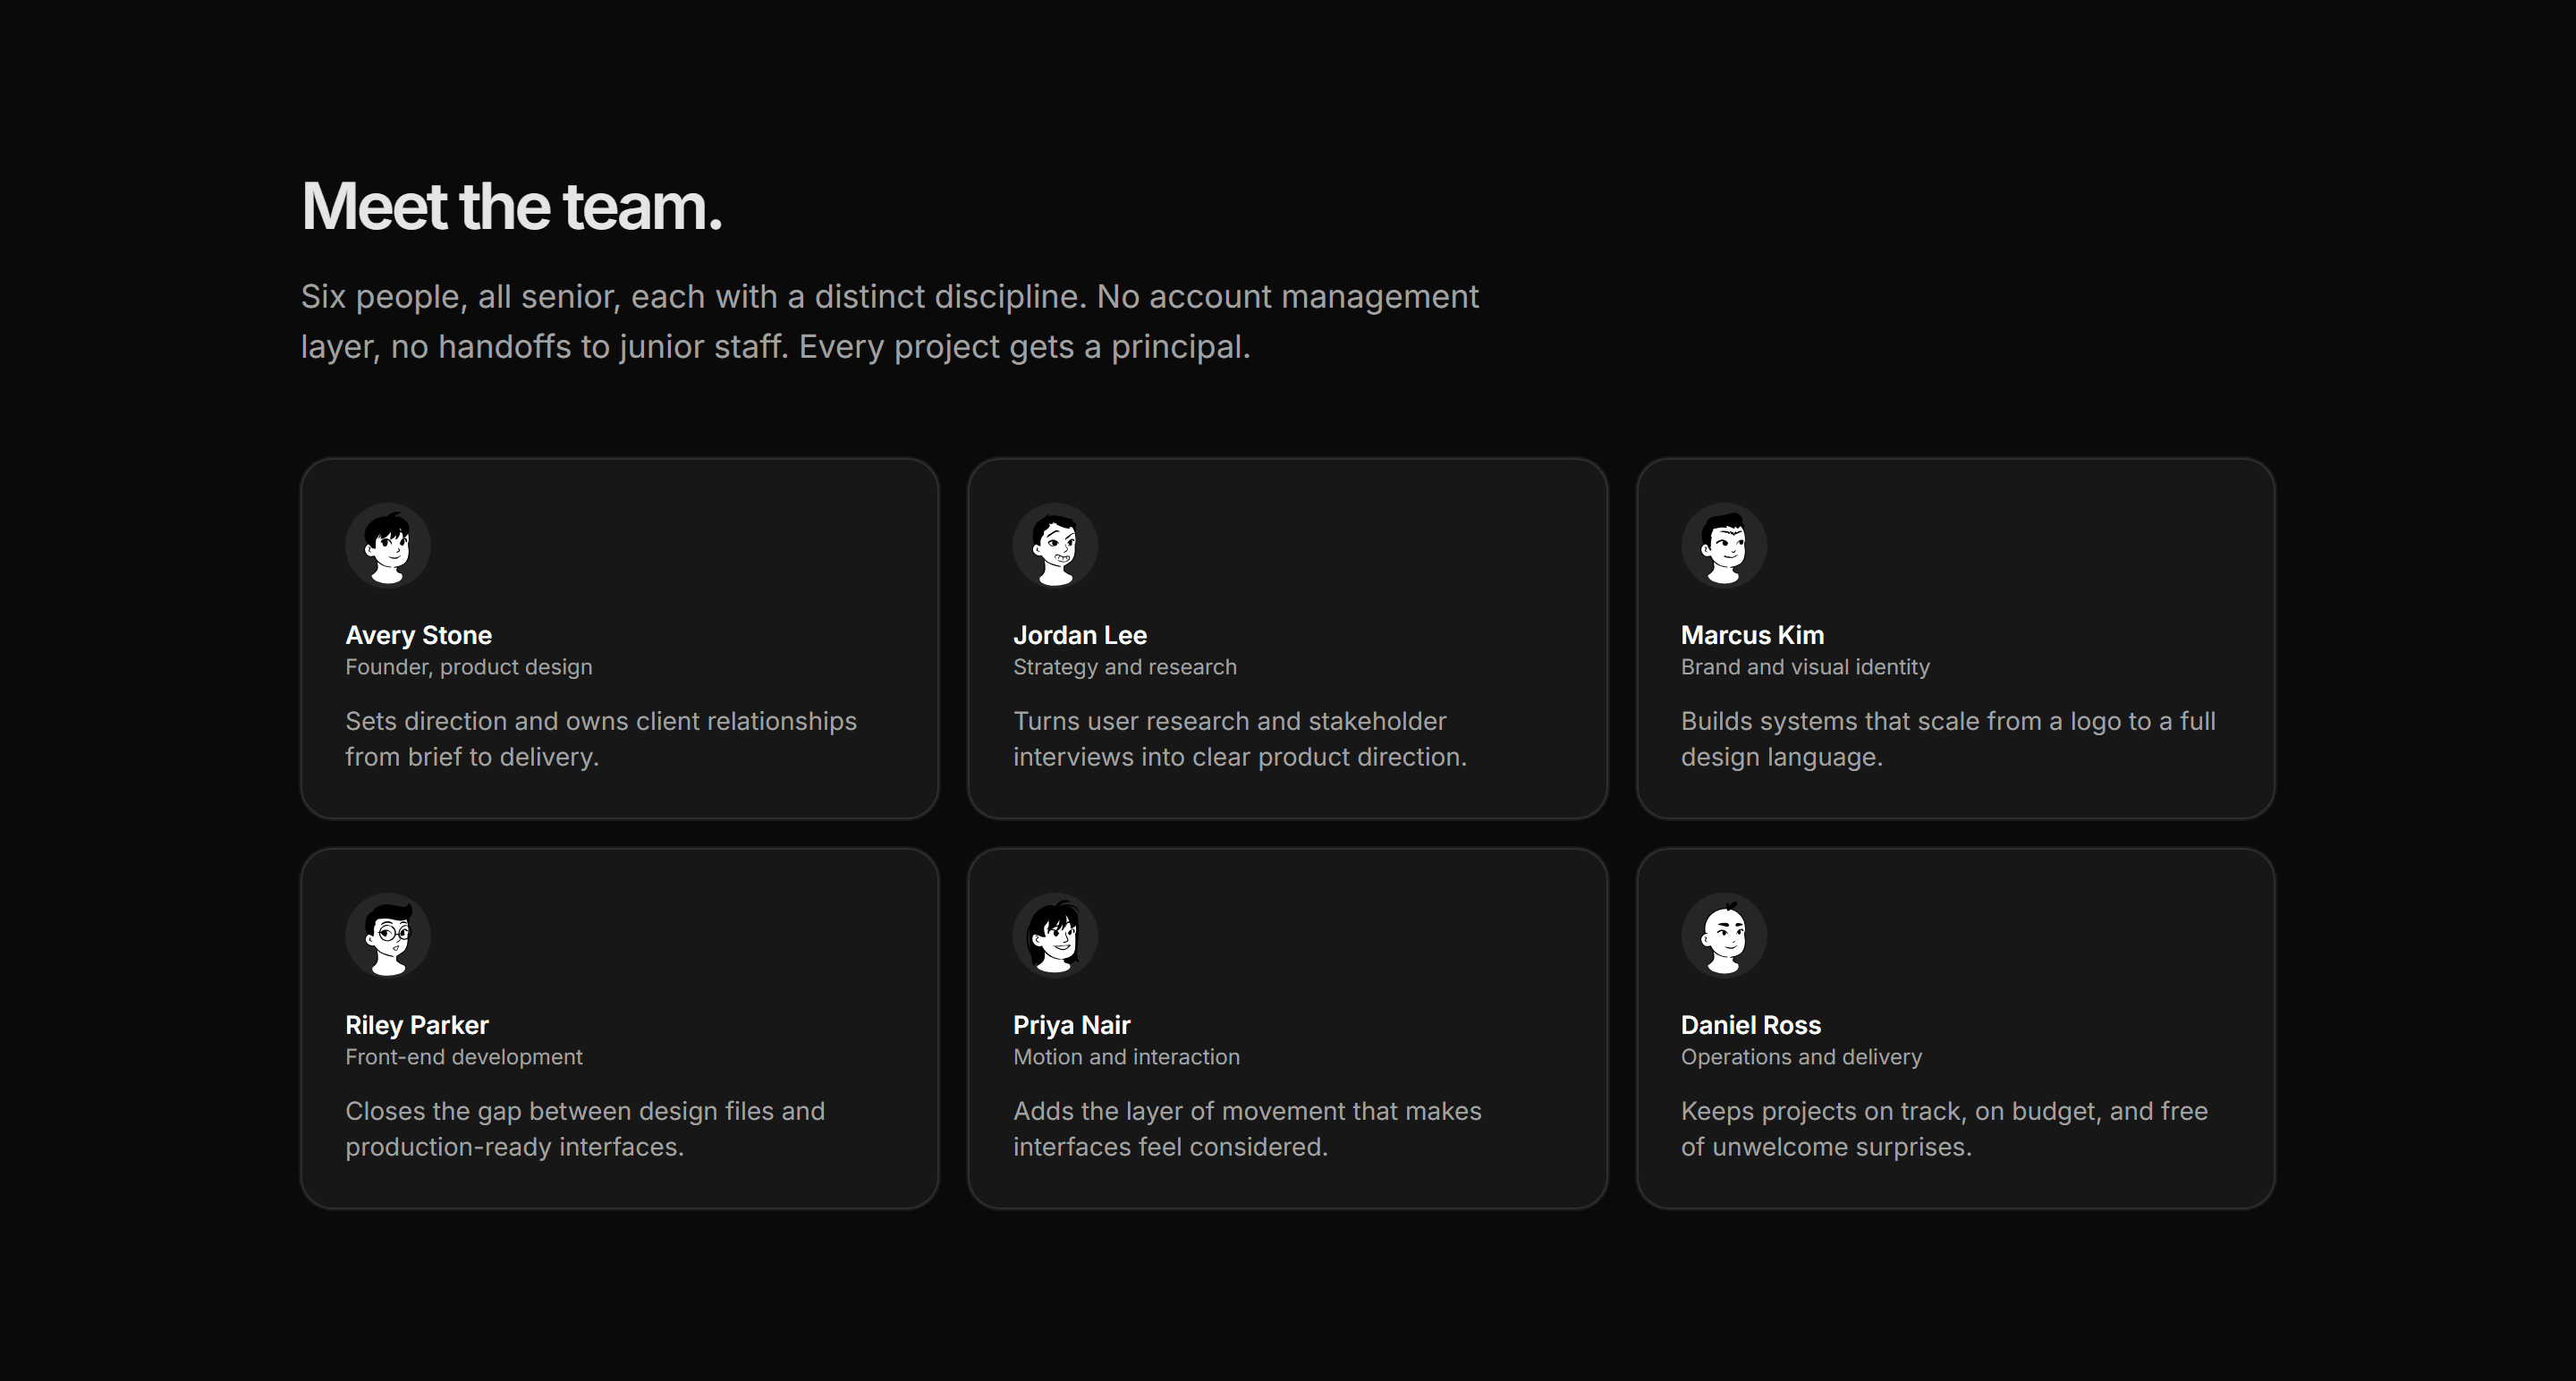Click the 'Meet the team.' heading
Viewport: 2576px width, 1381px height.
click(x=511, y=207)
